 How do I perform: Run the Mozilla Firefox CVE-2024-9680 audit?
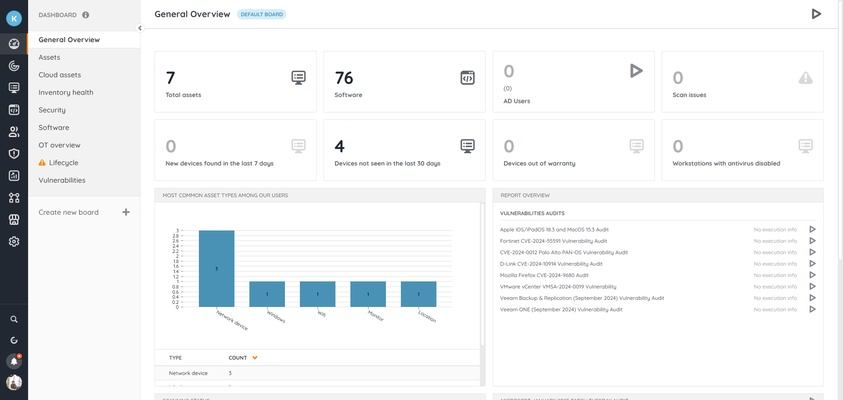coord(812,275)
